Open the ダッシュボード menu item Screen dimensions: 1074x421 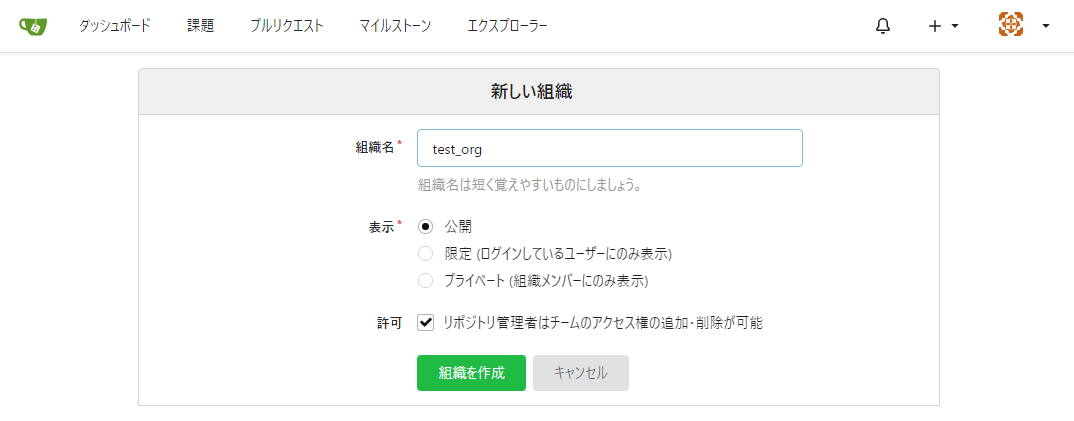pos(115,26)
